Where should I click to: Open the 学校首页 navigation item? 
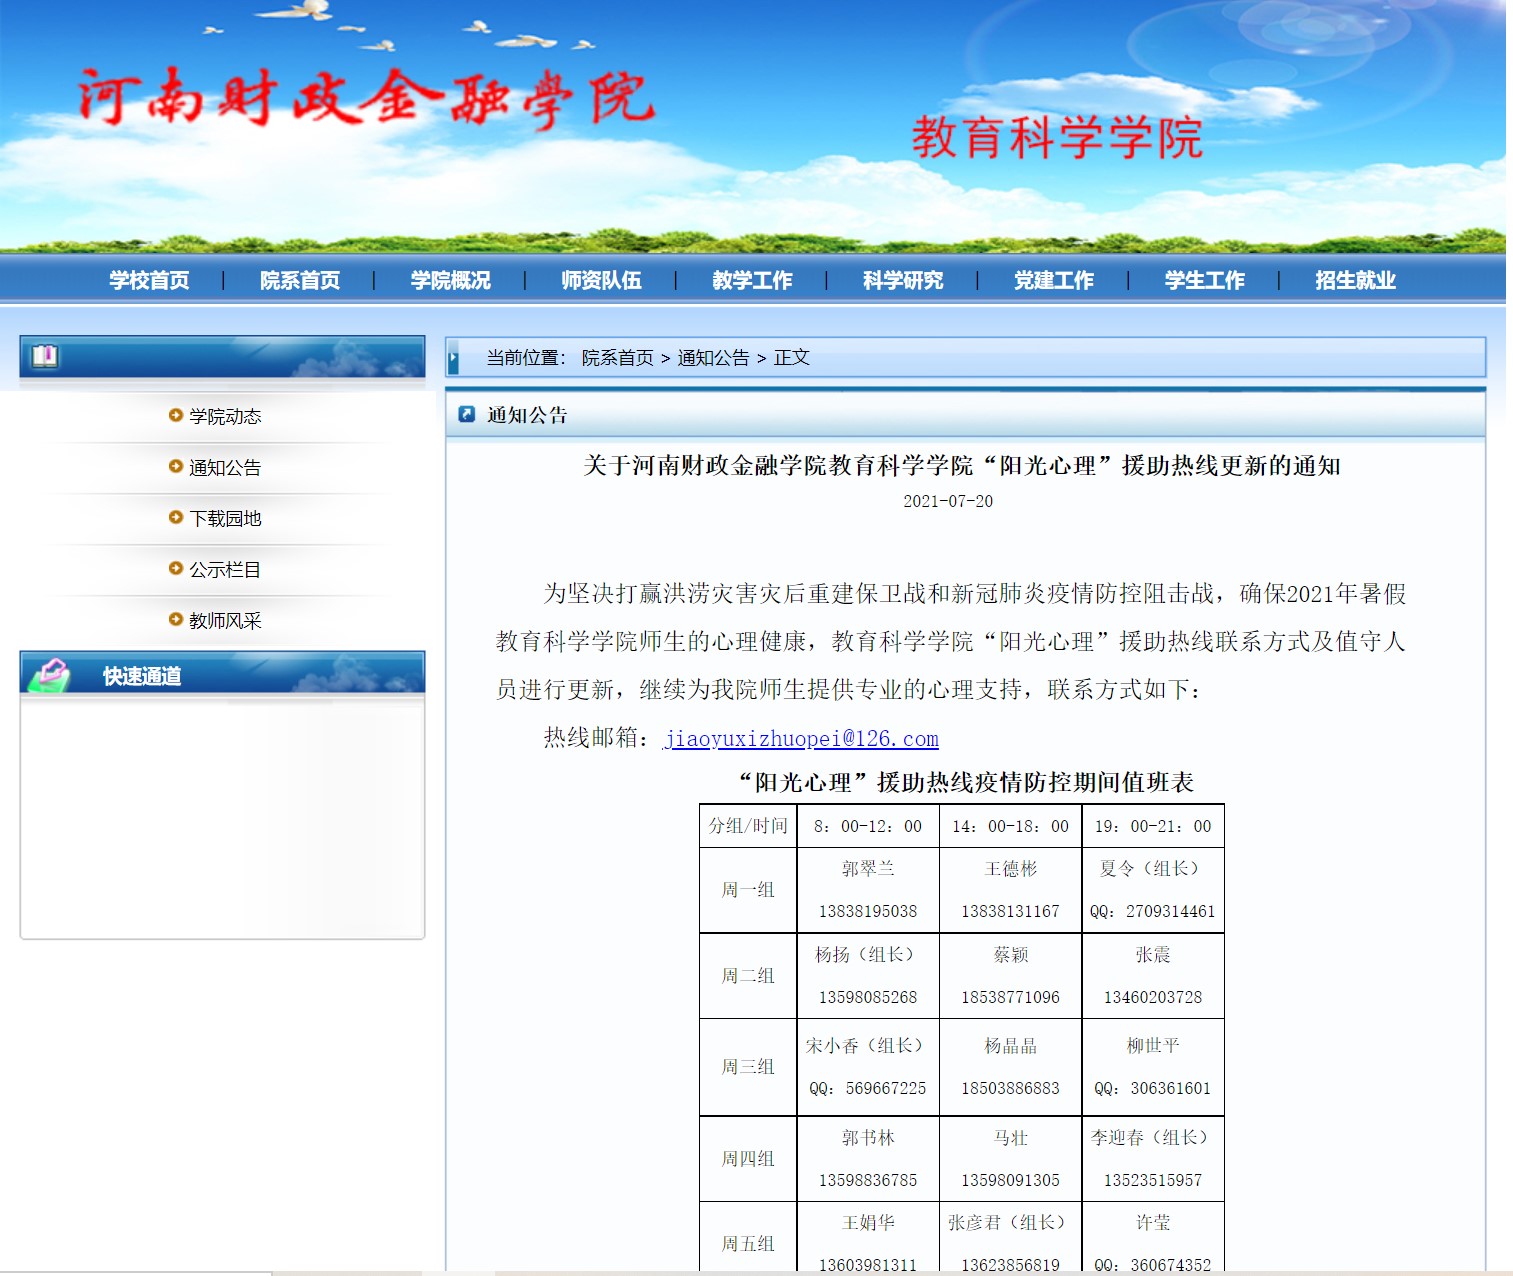(149, 280)
